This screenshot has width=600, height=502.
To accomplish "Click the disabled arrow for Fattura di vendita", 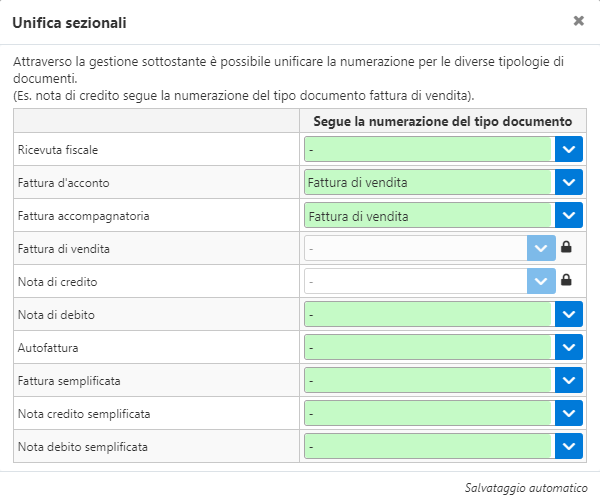I will (541, 248).
